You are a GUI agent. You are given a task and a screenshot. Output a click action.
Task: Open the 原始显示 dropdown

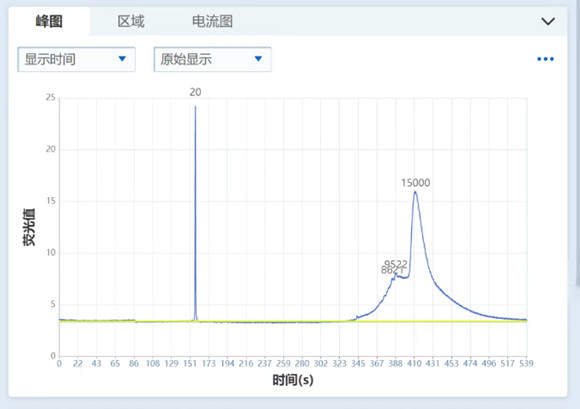coord(212,59)
